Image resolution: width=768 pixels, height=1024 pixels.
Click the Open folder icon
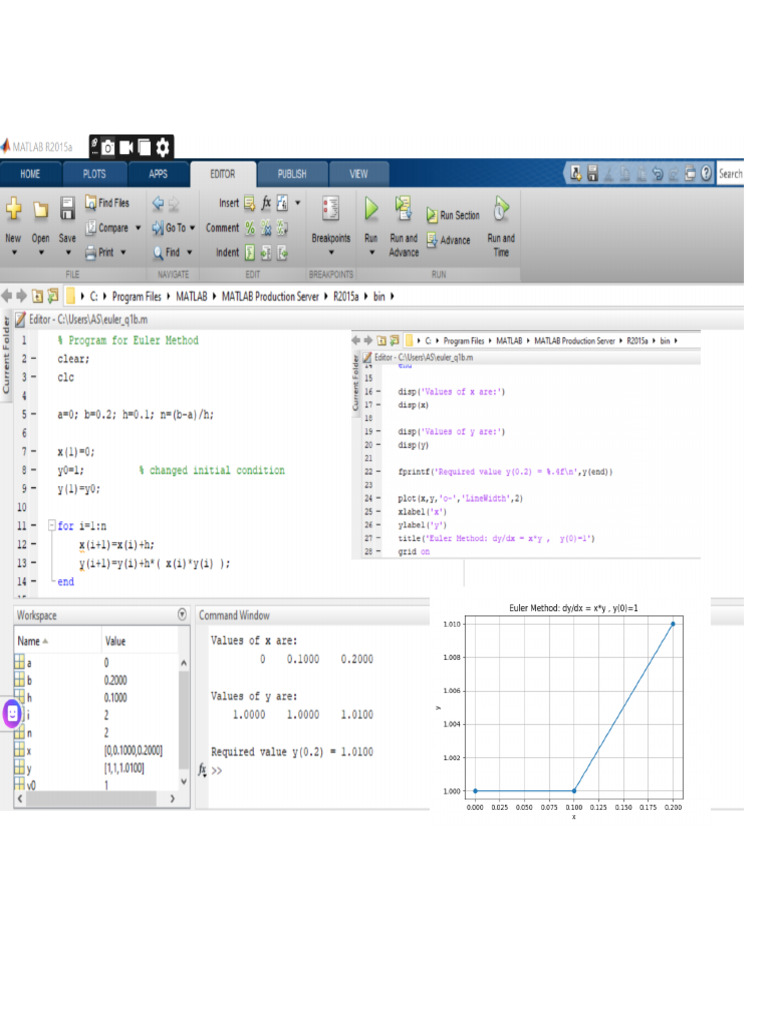pos(40,210)
